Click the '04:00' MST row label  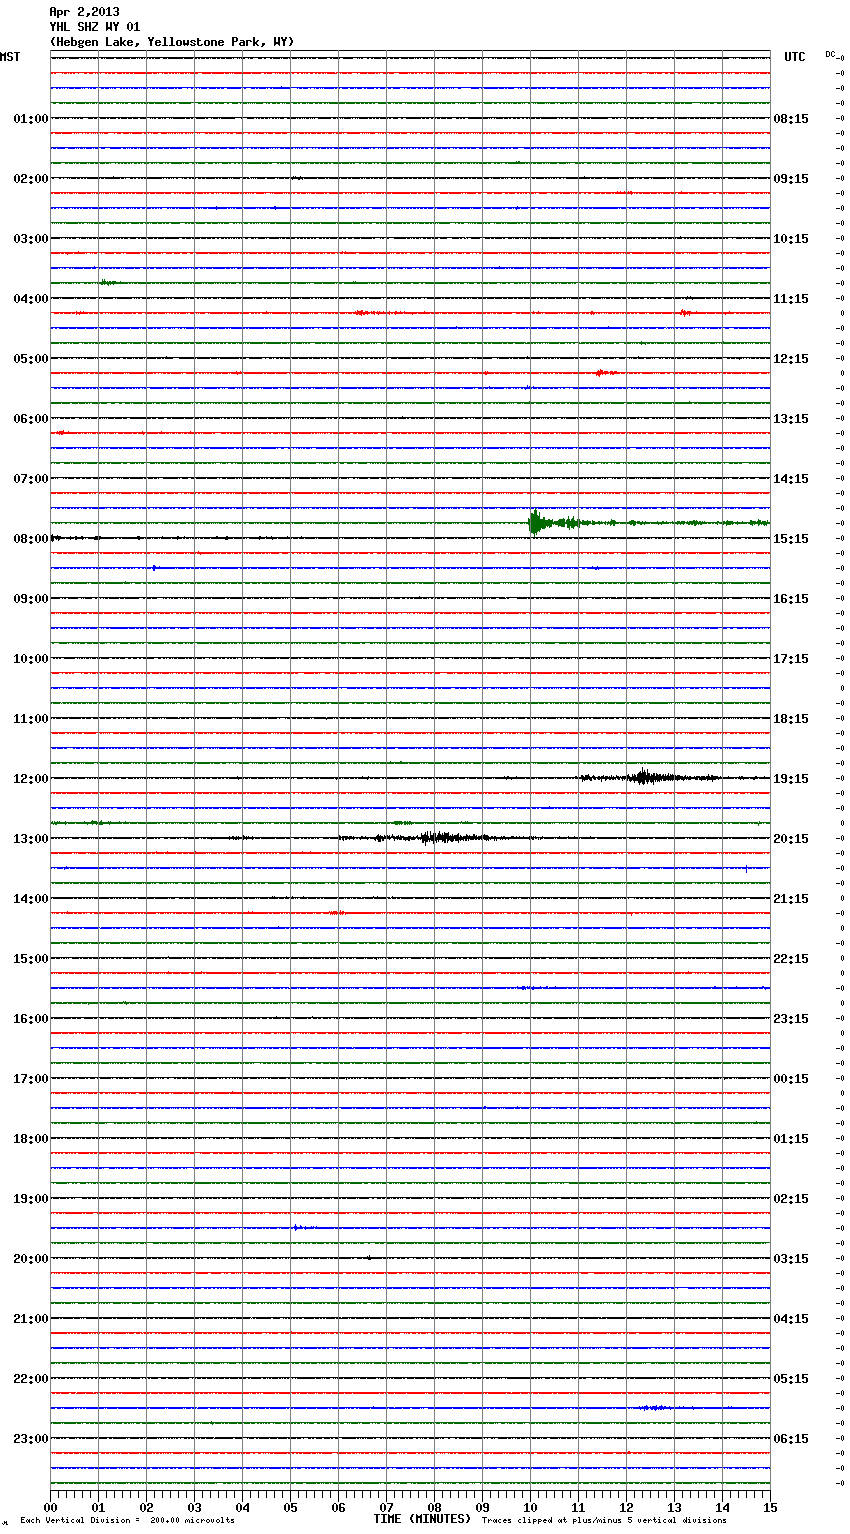tap(31, 299)
